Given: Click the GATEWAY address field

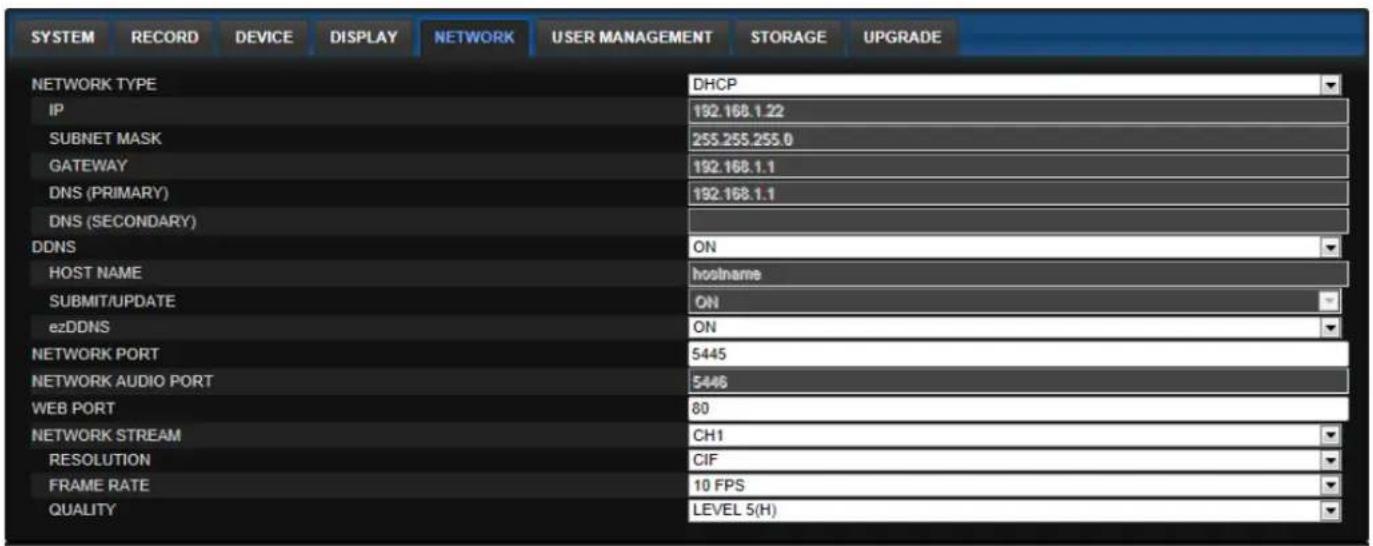Looking at the screenshot, I should point(1018,166).
